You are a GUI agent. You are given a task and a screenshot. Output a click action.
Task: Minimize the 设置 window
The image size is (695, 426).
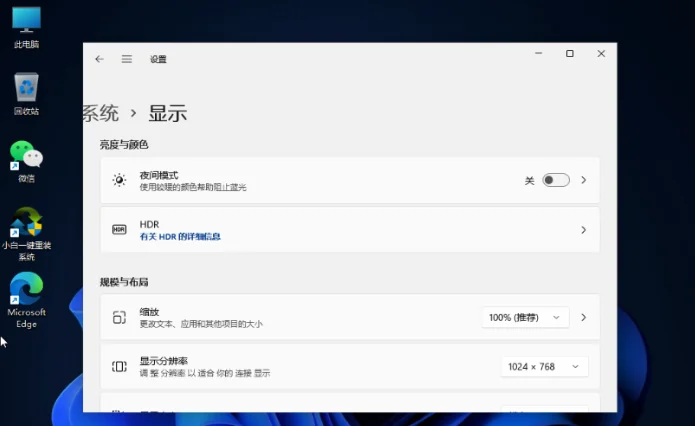539,54
